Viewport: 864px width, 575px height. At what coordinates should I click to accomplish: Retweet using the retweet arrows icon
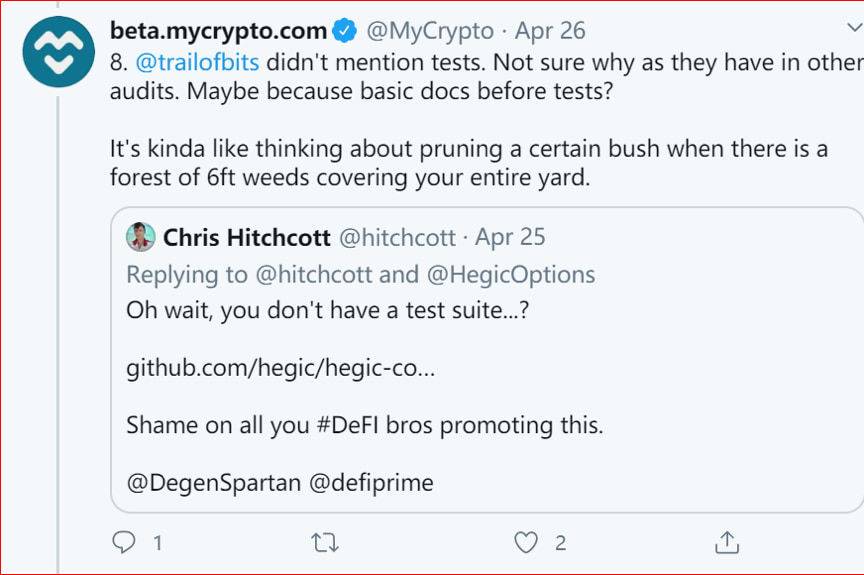coord(325,543)
